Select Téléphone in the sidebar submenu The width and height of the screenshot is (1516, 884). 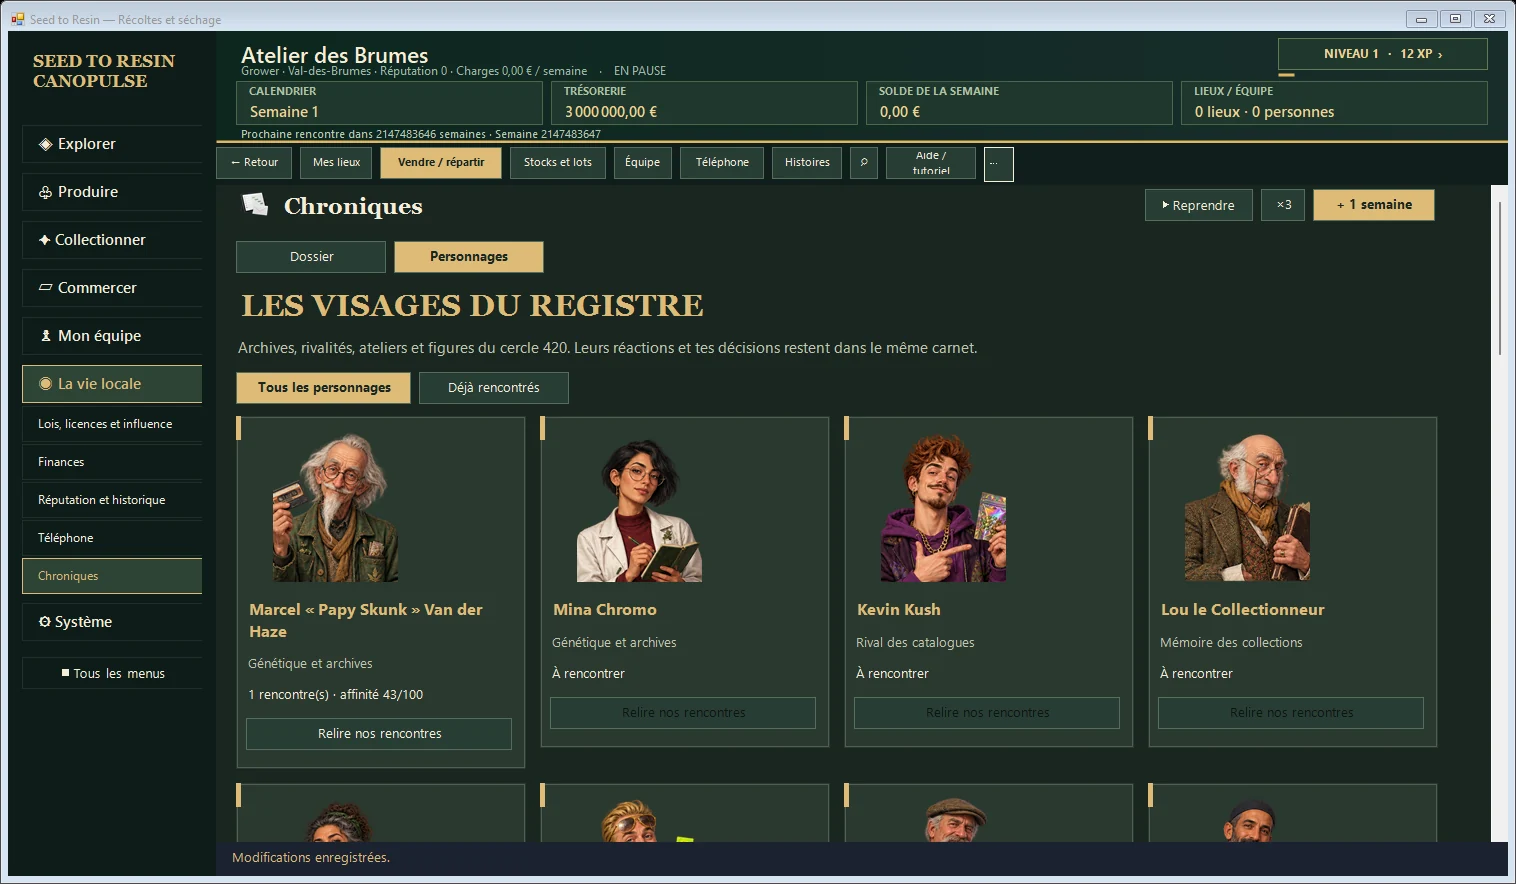[112, 538]
